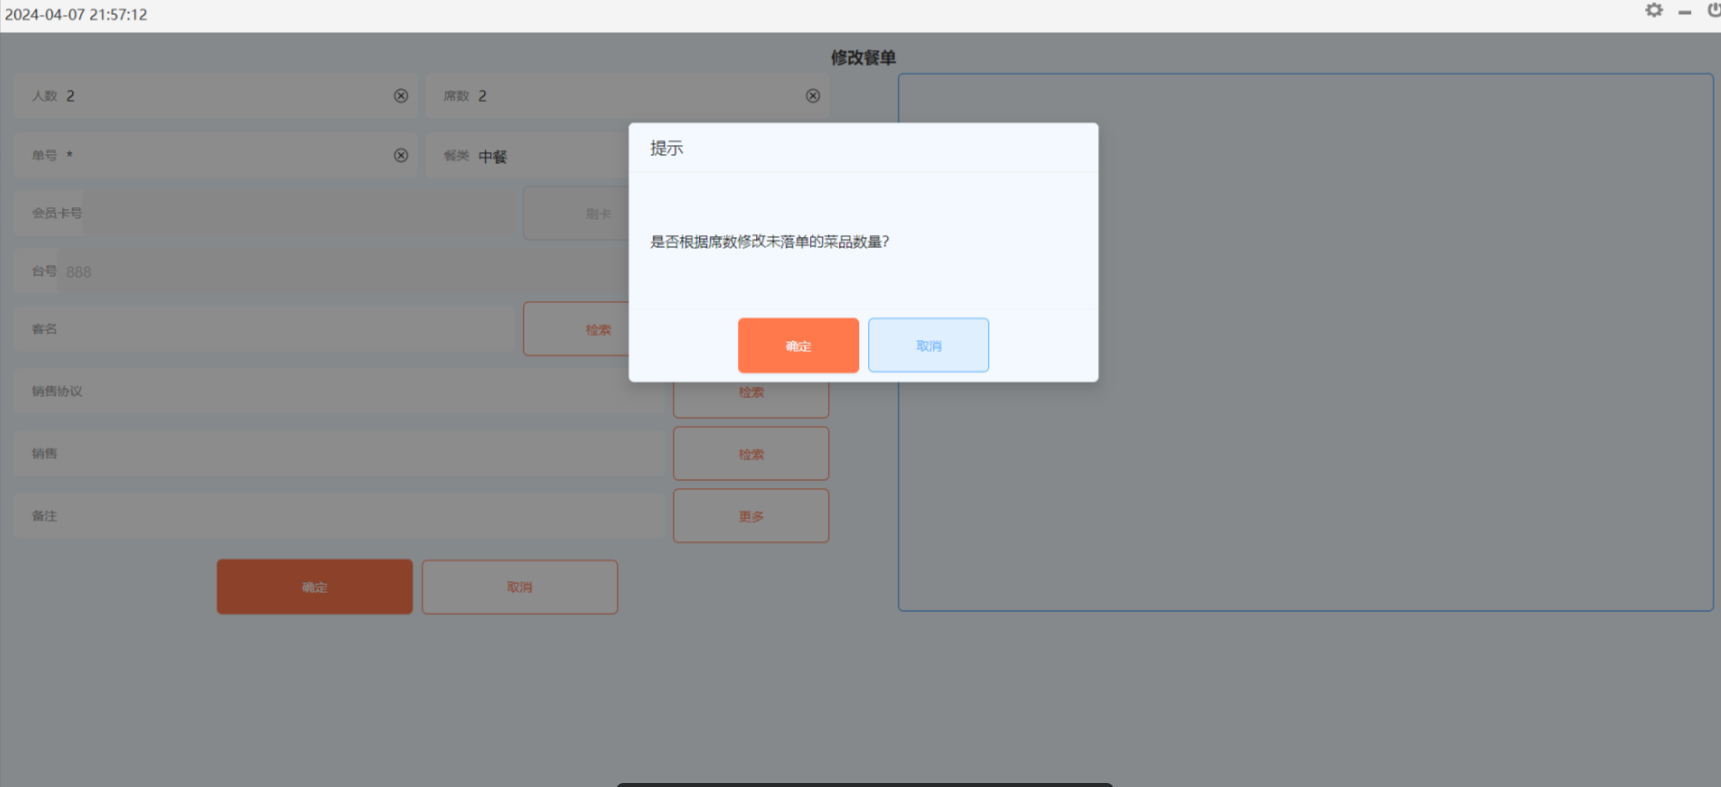Click the 检索 button next to 销售协议
Viewport: 1721px width, 787px height.
[x=751, y=399]
